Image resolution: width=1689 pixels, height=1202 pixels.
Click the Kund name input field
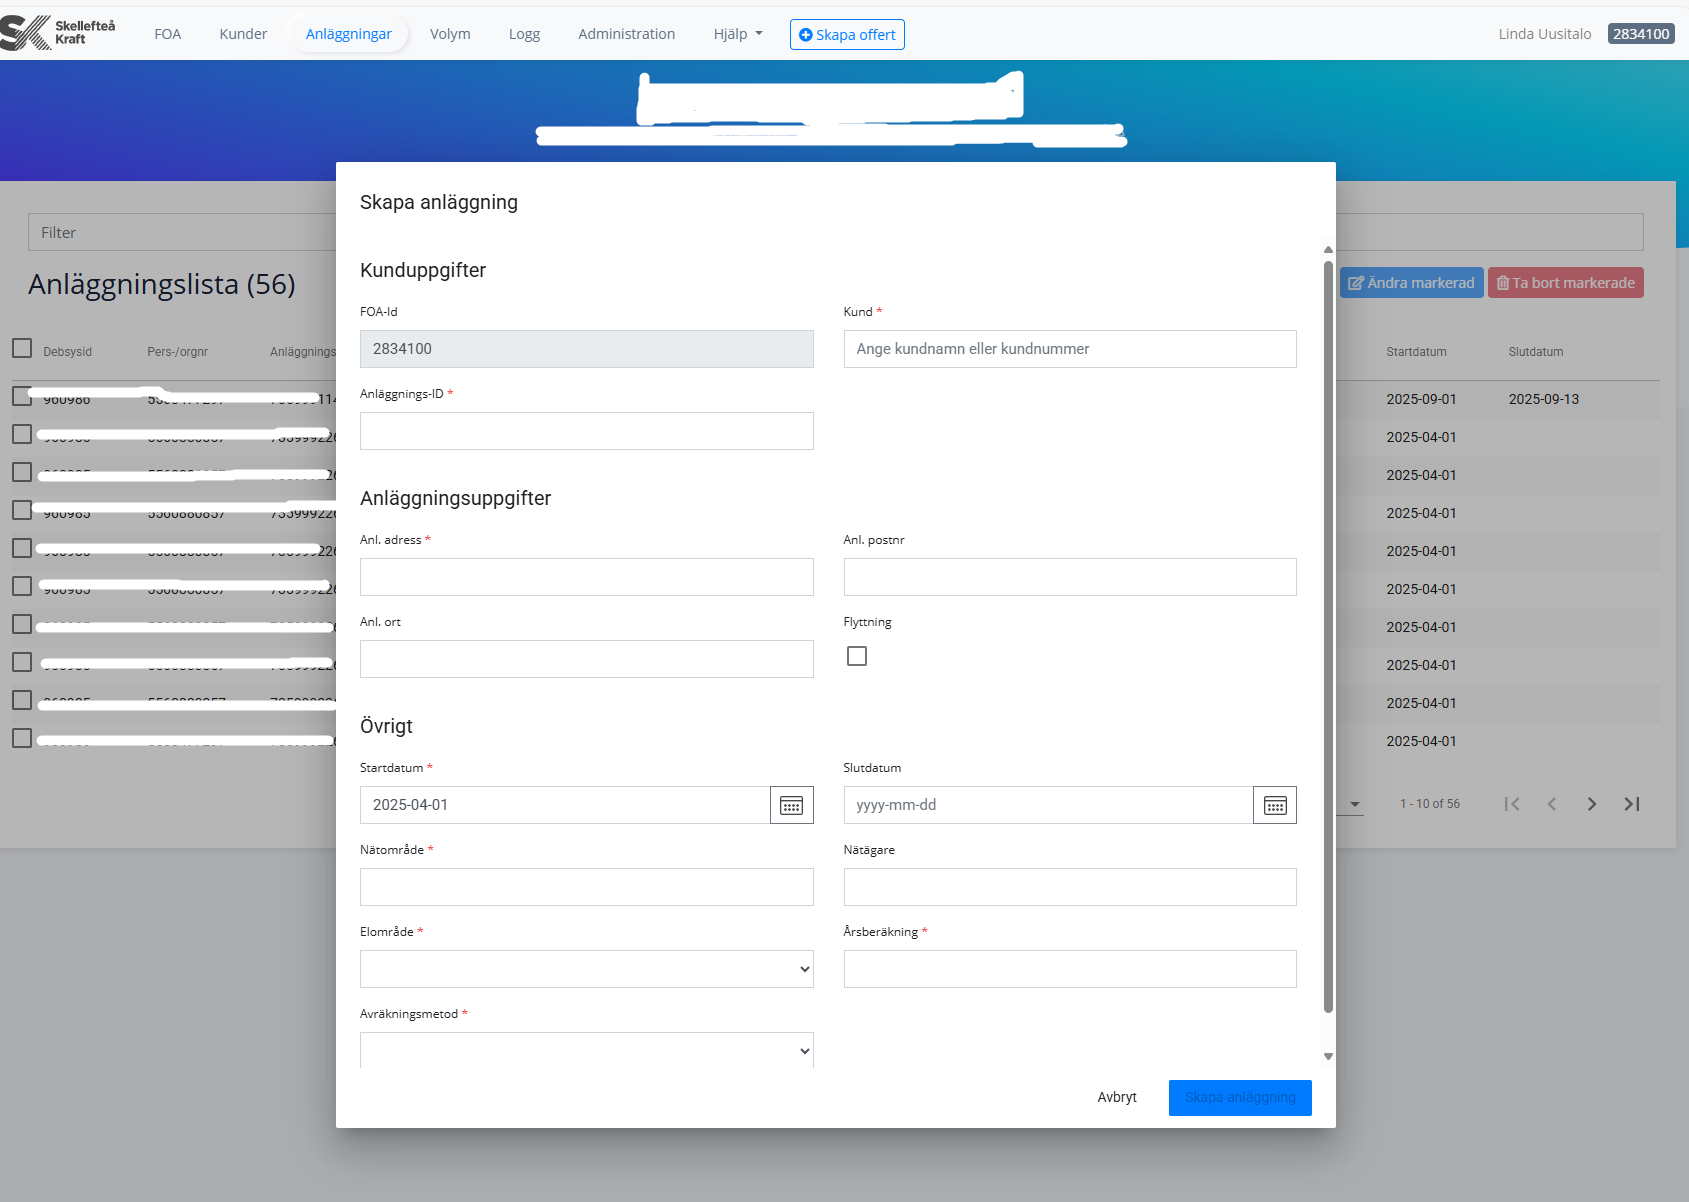[x=1069, y=349]
